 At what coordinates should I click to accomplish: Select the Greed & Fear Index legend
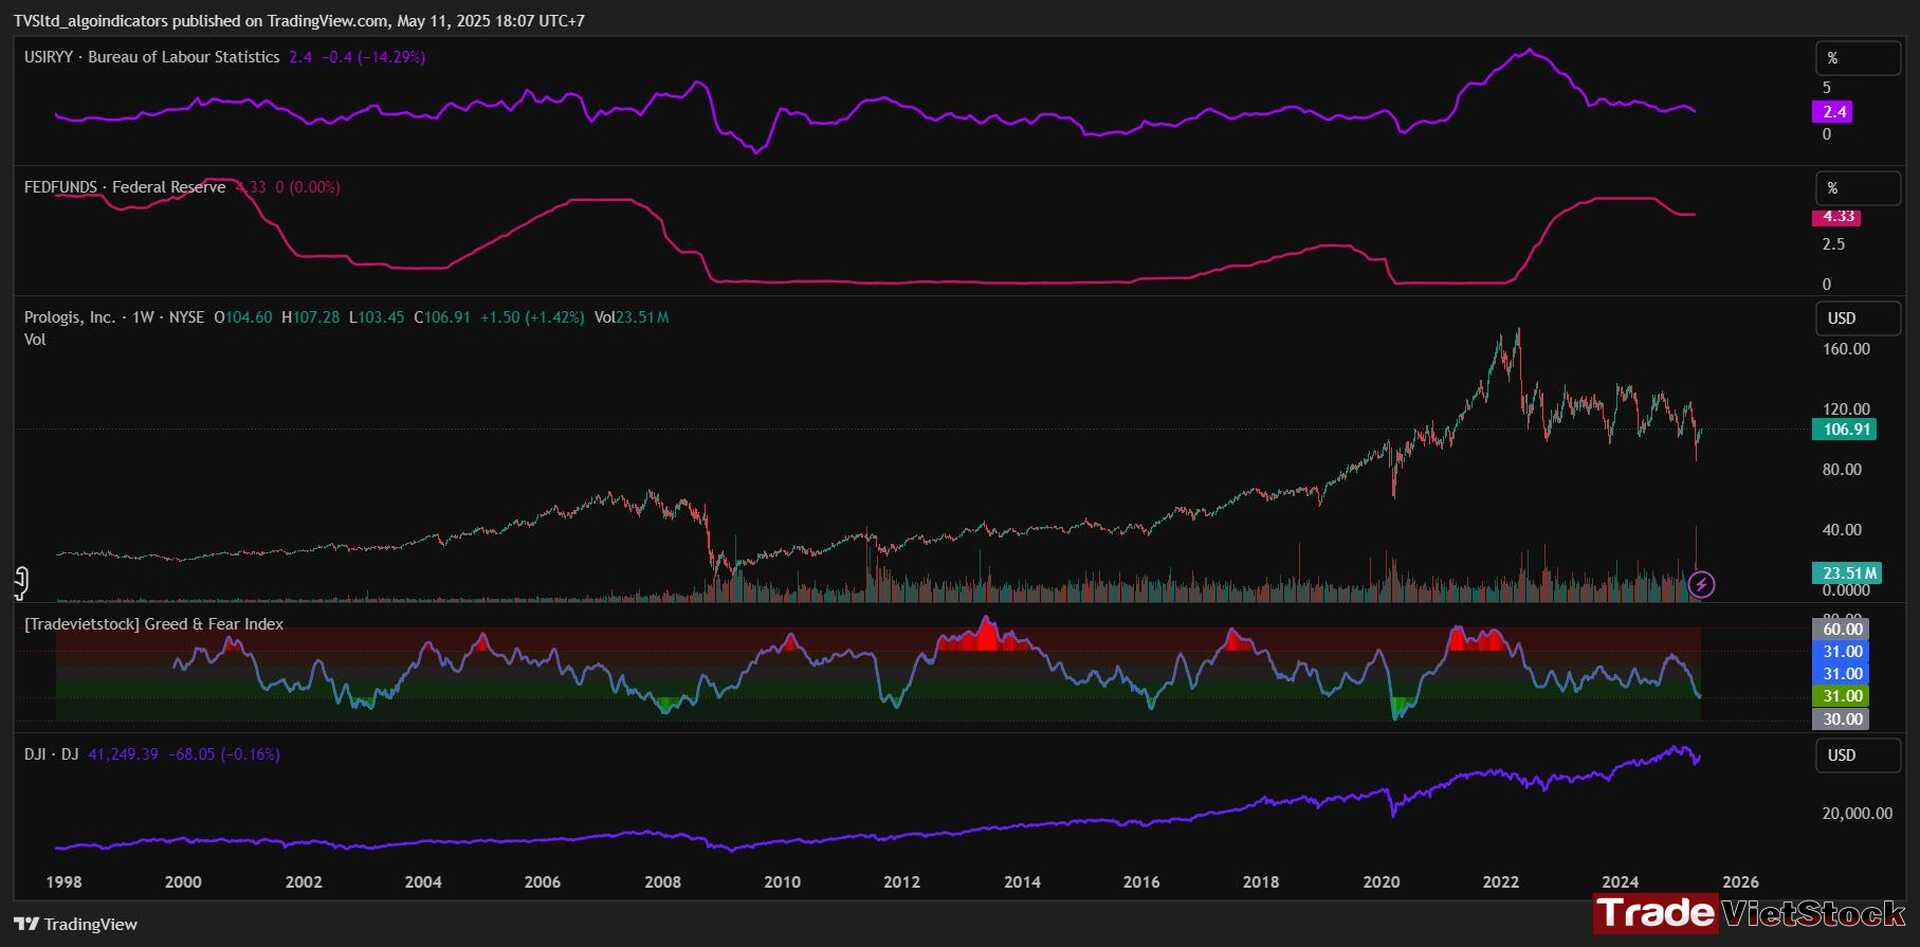[x=154, y=624]
